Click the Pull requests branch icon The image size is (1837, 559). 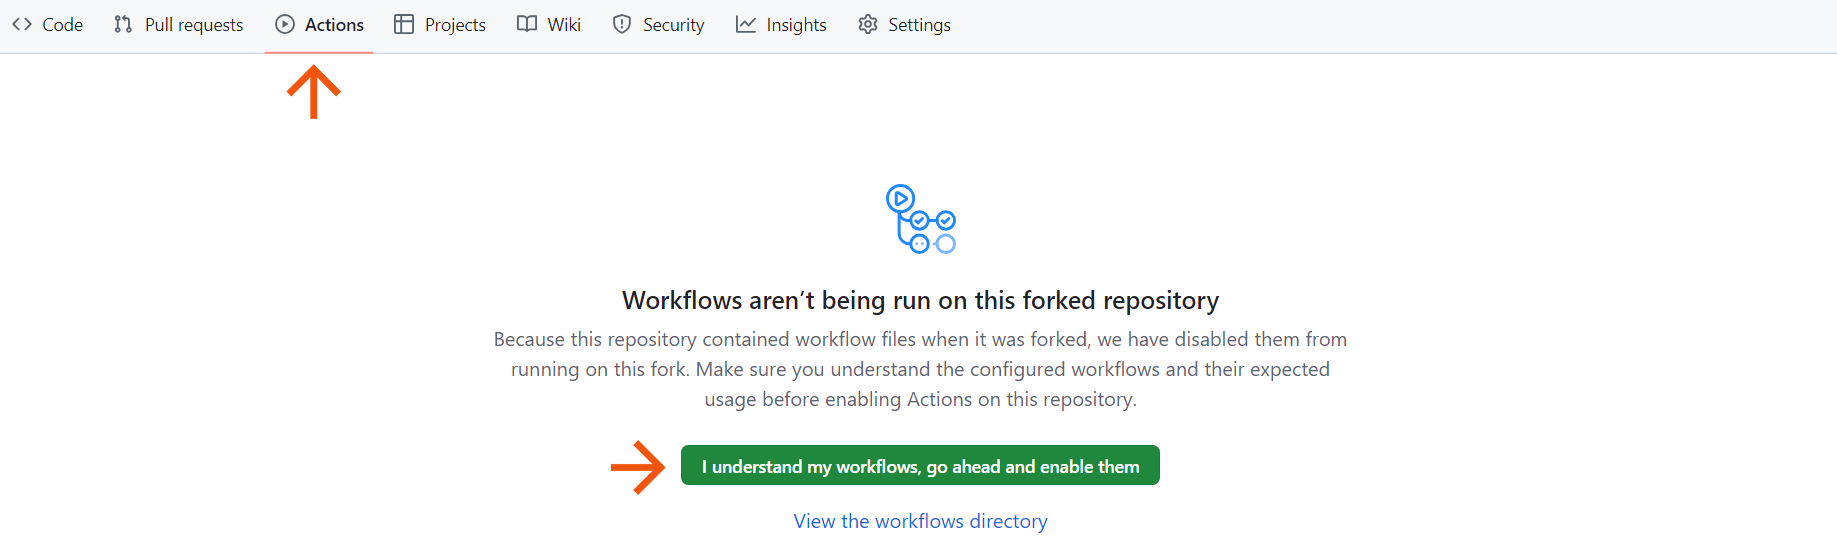[123, 25]
